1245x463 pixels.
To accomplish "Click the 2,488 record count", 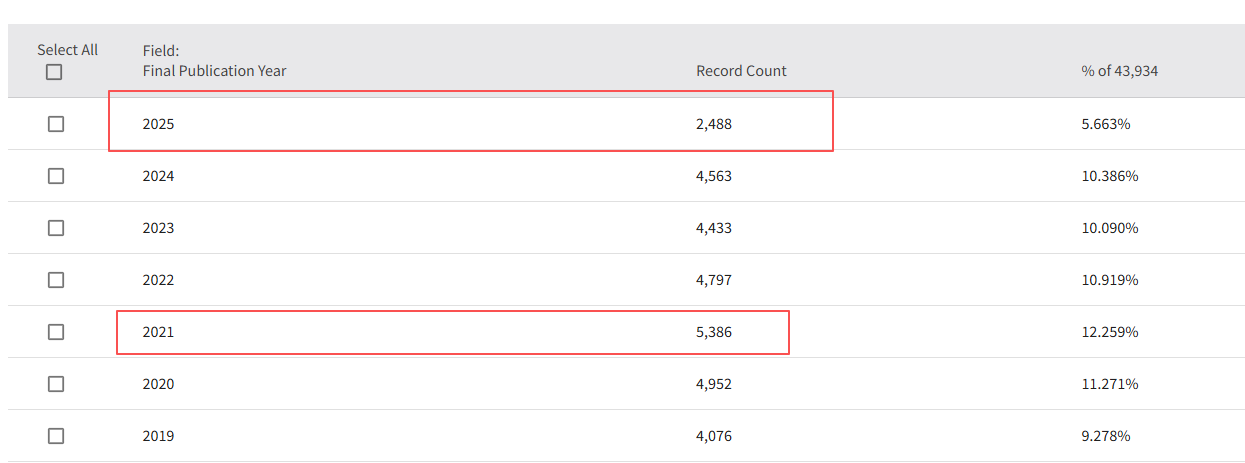I will tap(714, 124).
